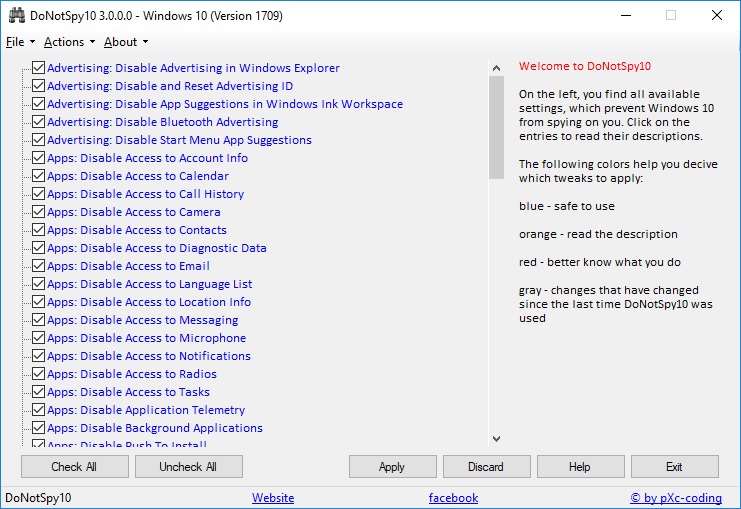Image resolution: width=741 pixels, height=509 pixels.
Task: Uncheck Disable Advertising in Windows Explorer checkbox
Action: click(x=39, y=68)
